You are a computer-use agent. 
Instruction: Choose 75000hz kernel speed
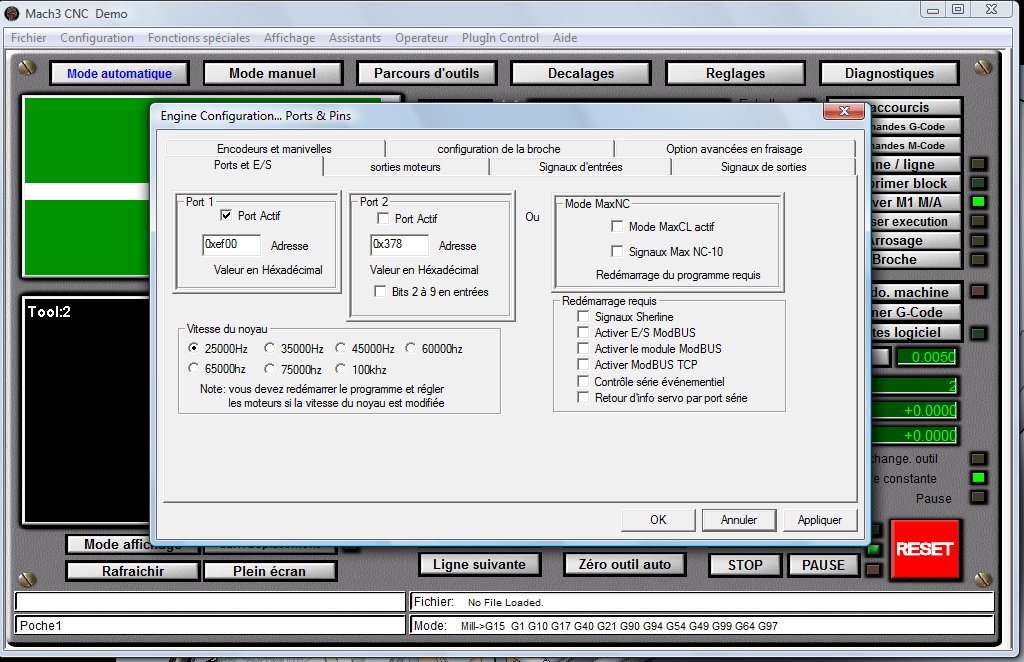click(x=269, y=369)
